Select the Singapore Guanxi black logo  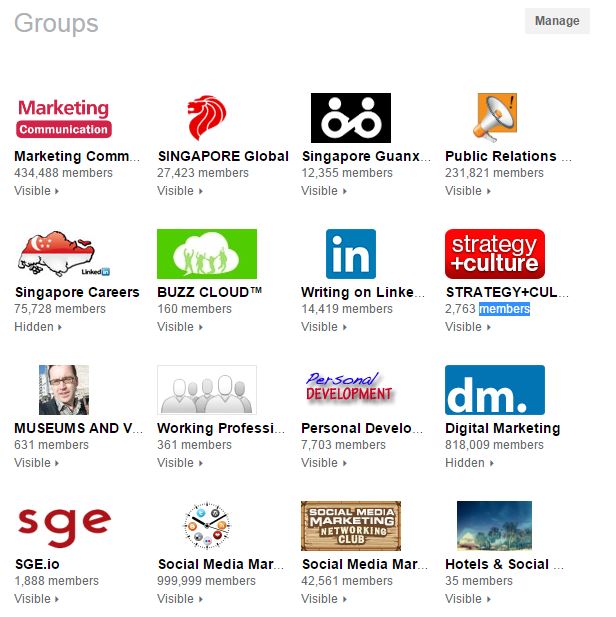(x=351, y=118)
